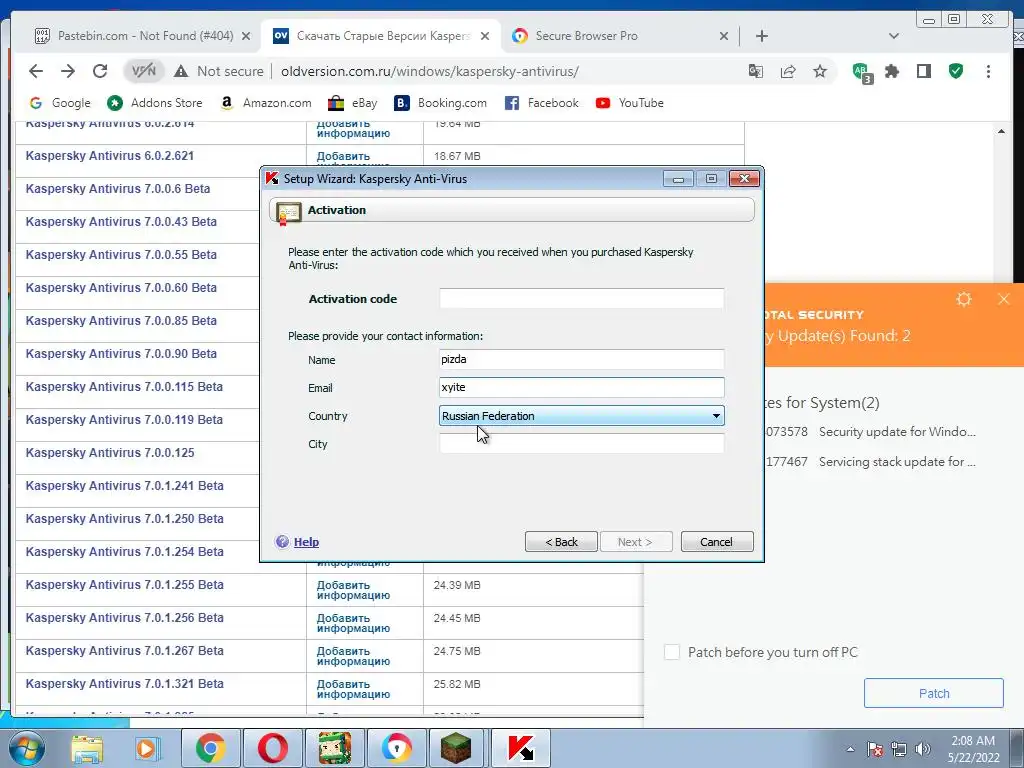Image resolution: width=1024 pixels, height=768 pixels.
Task: Click the volume speaker tray icon
Action: pos(923,749)
